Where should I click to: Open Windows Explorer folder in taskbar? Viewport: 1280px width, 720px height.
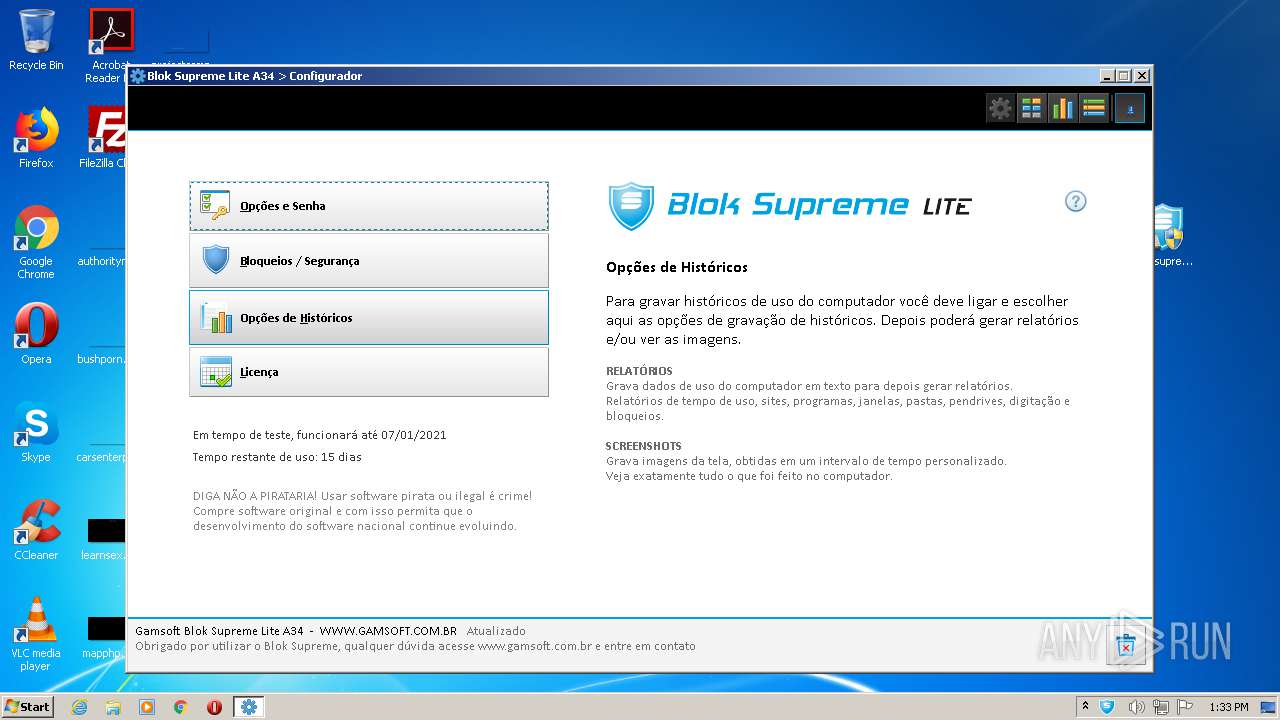[x=113, y=707]
